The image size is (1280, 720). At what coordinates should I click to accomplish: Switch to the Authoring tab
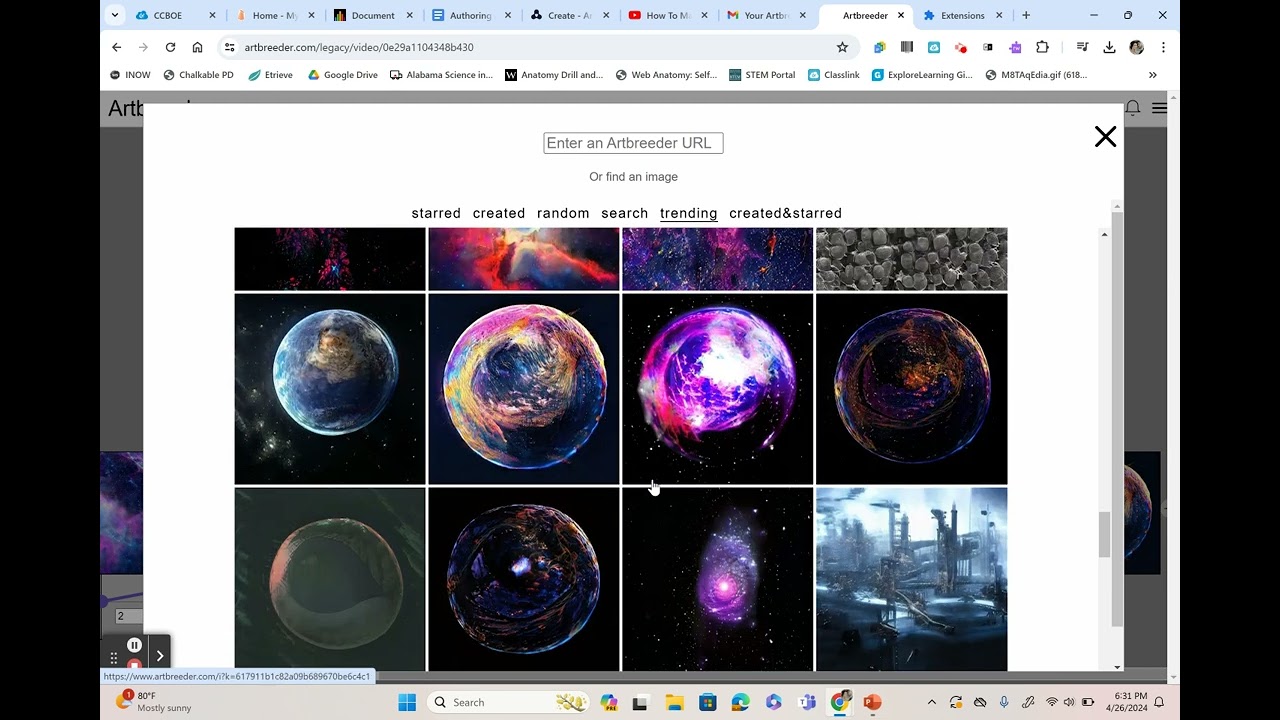(x=470, y=15)
